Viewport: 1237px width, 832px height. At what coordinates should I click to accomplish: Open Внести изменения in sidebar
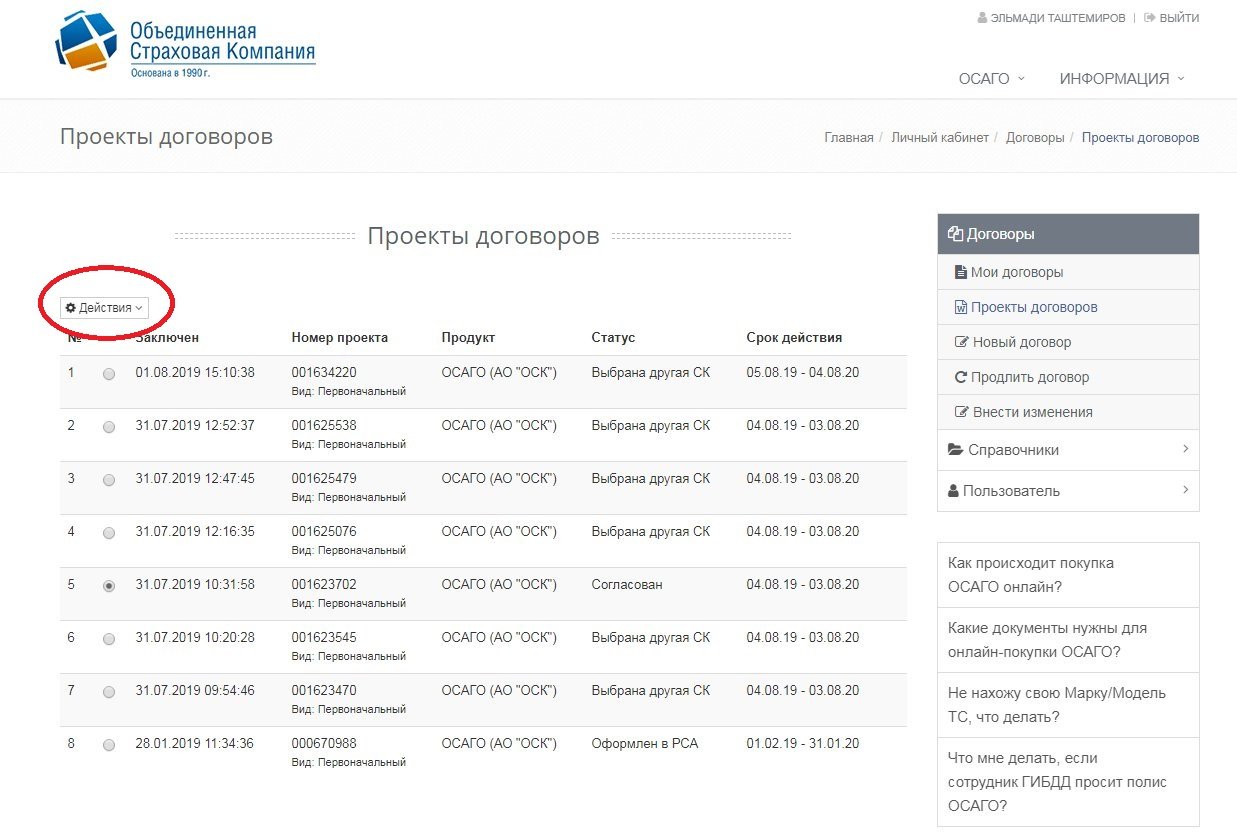tap(1068, 412)
